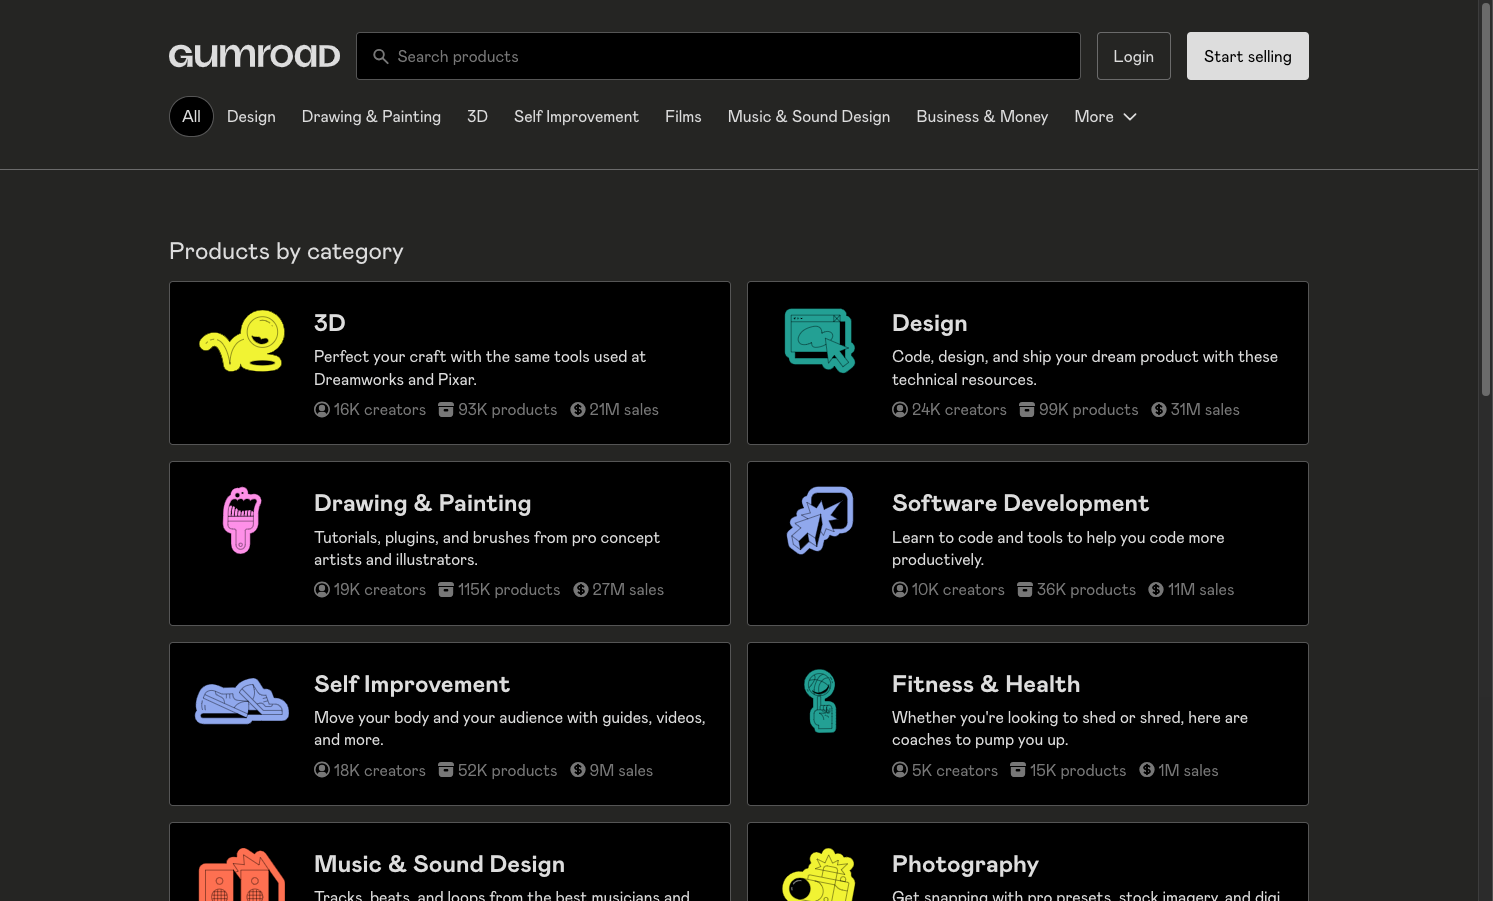Click the yellow Photography camera illustration
This screenshot has width=1493, height=901.
[x=820, y=875]
